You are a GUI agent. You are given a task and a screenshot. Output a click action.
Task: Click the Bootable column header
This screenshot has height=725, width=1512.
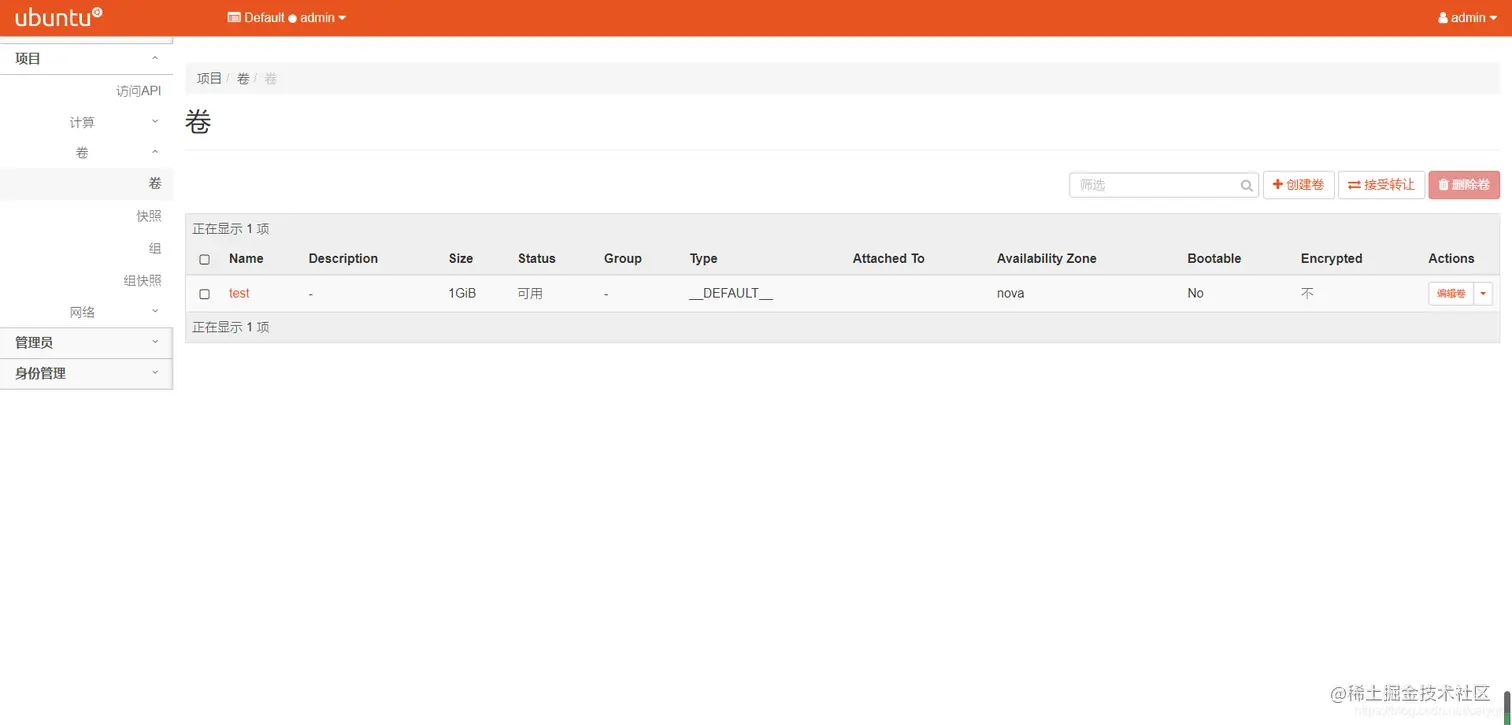[x=1214, y=258]
